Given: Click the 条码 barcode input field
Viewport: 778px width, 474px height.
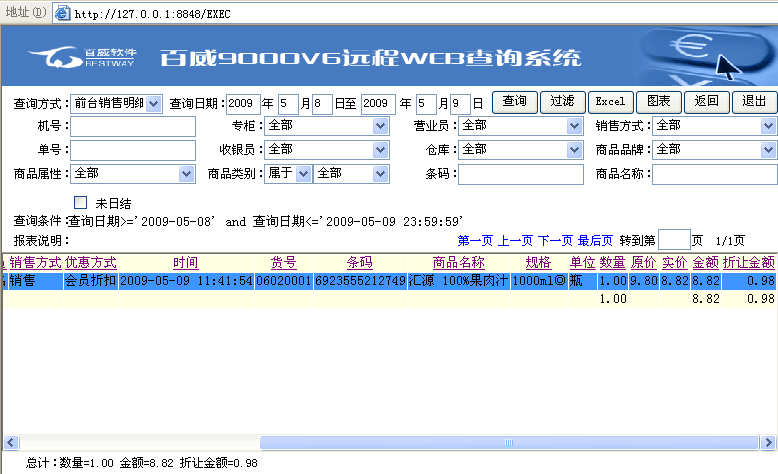Looking at the screenshot, I should tap(520, 174).
